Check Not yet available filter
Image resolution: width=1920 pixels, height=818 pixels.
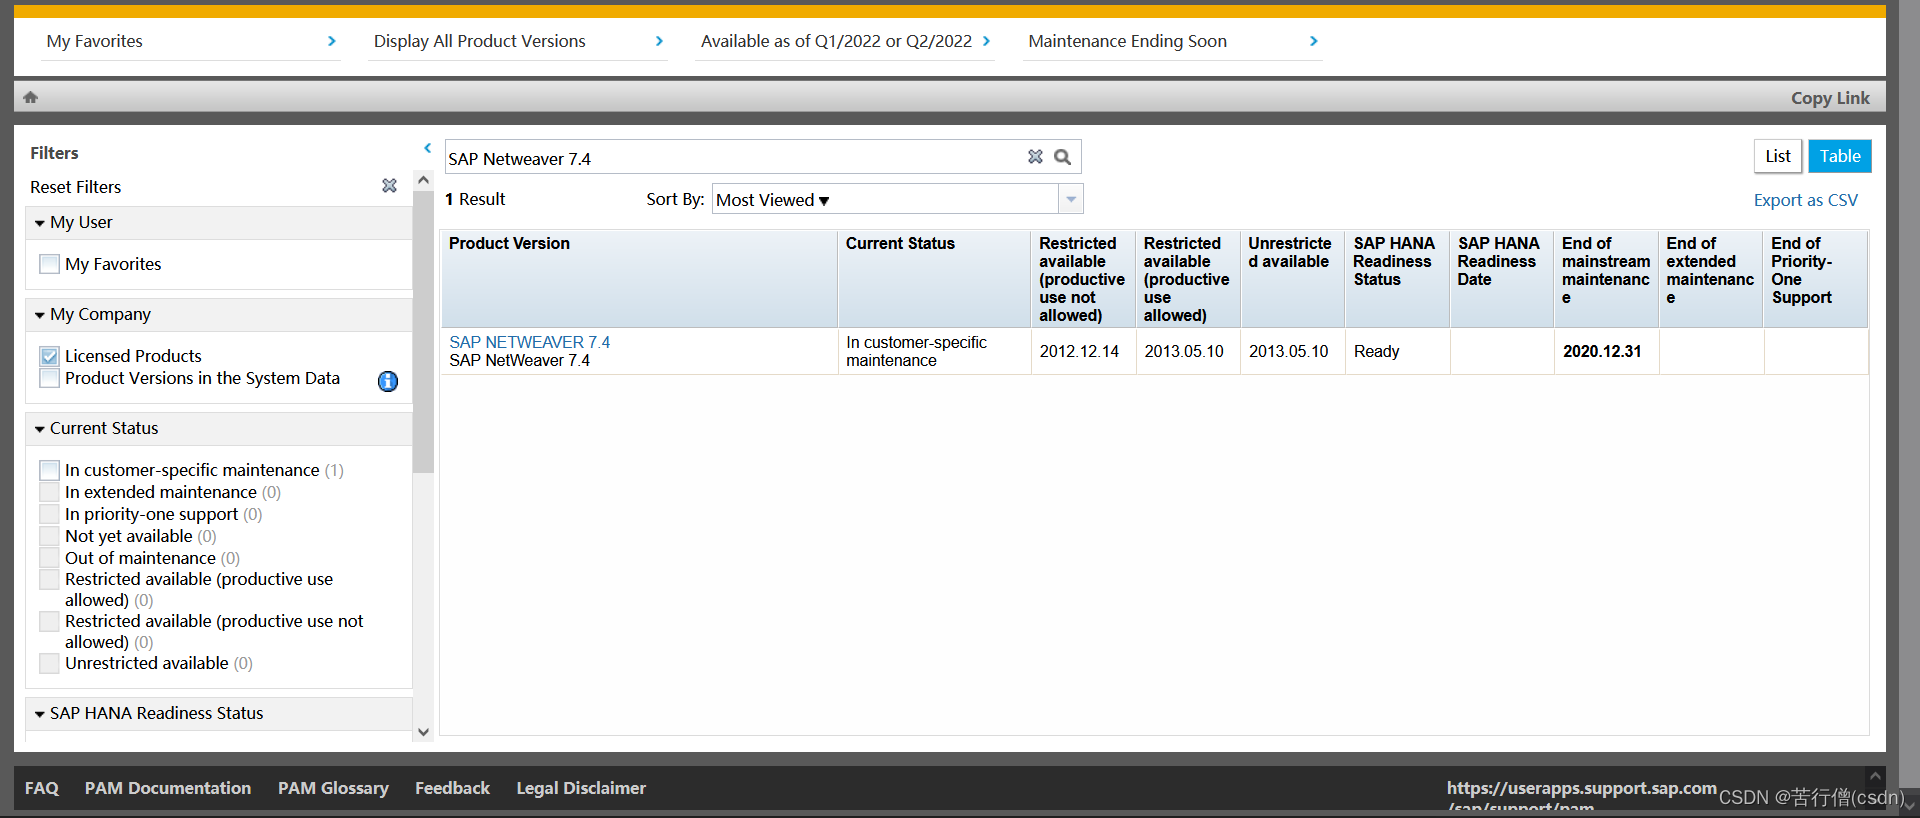pos(49,536)
